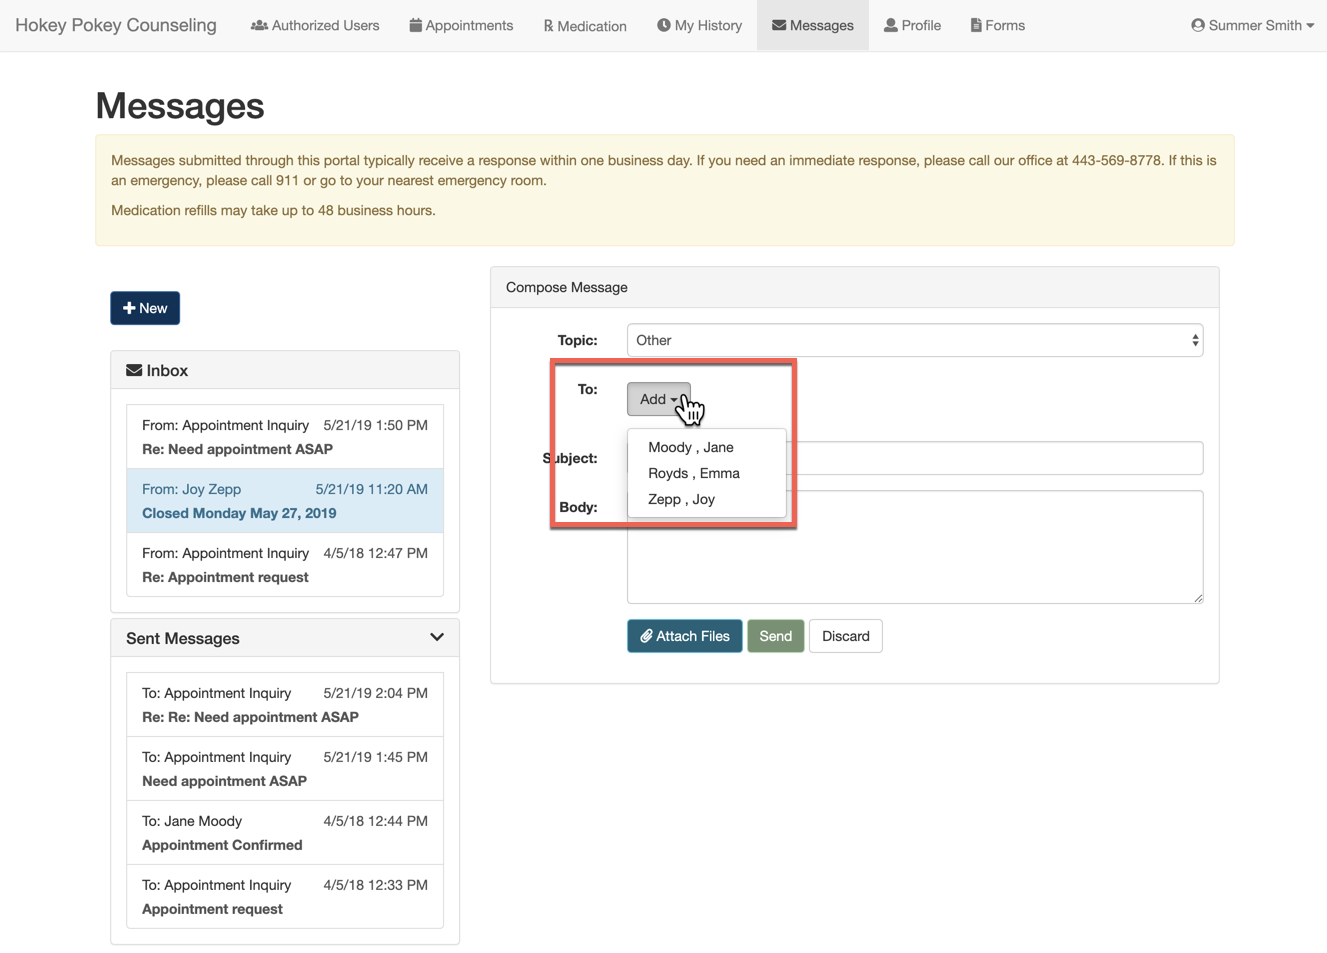Open the Forms document tab
Image resolution: width=1327 pixels, height=953 pixels.
(997, 25)
